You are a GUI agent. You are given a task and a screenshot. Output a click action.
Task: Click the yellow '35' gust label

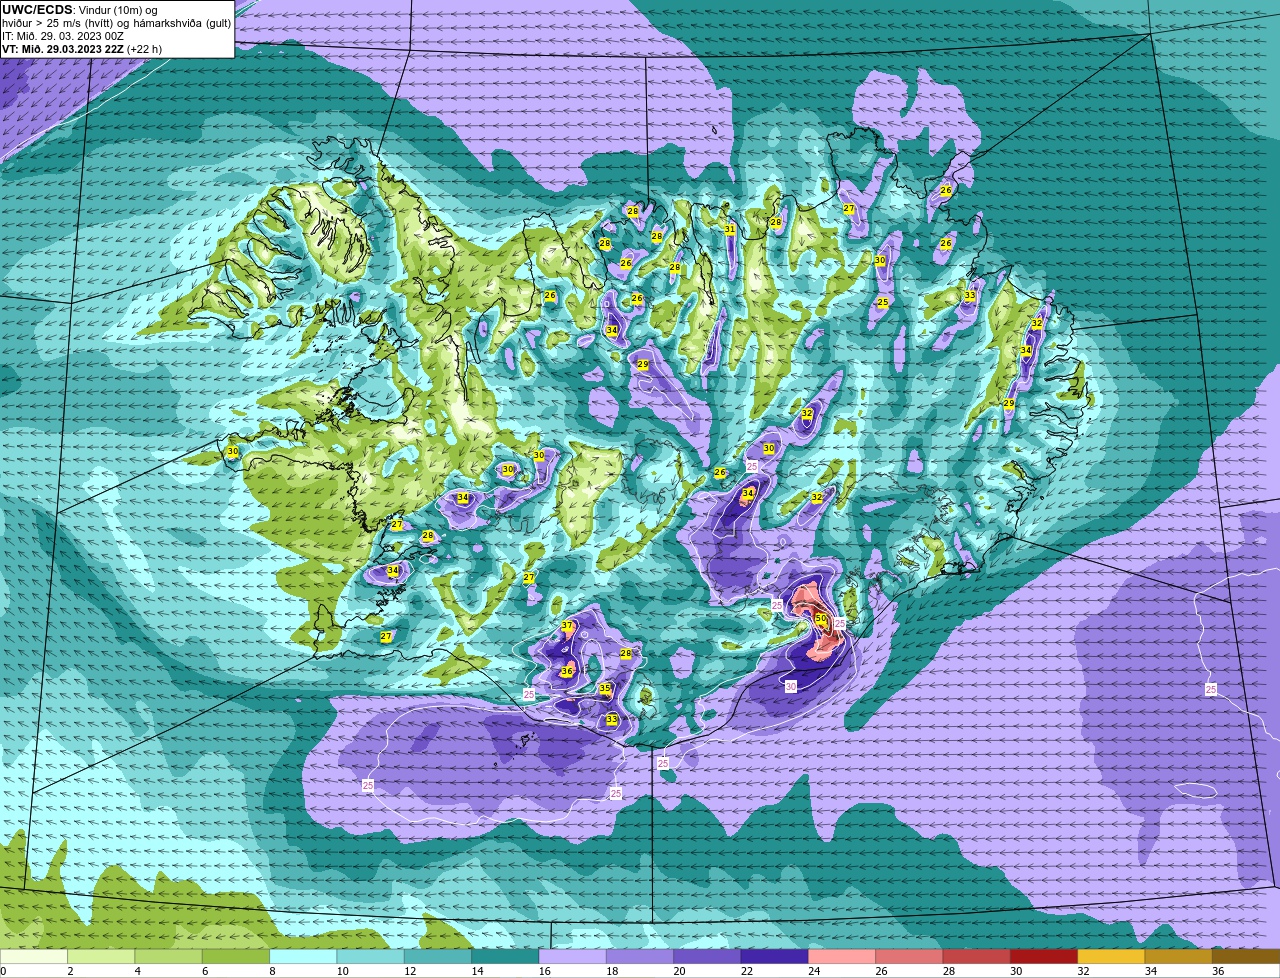click(x=605, y=688)
